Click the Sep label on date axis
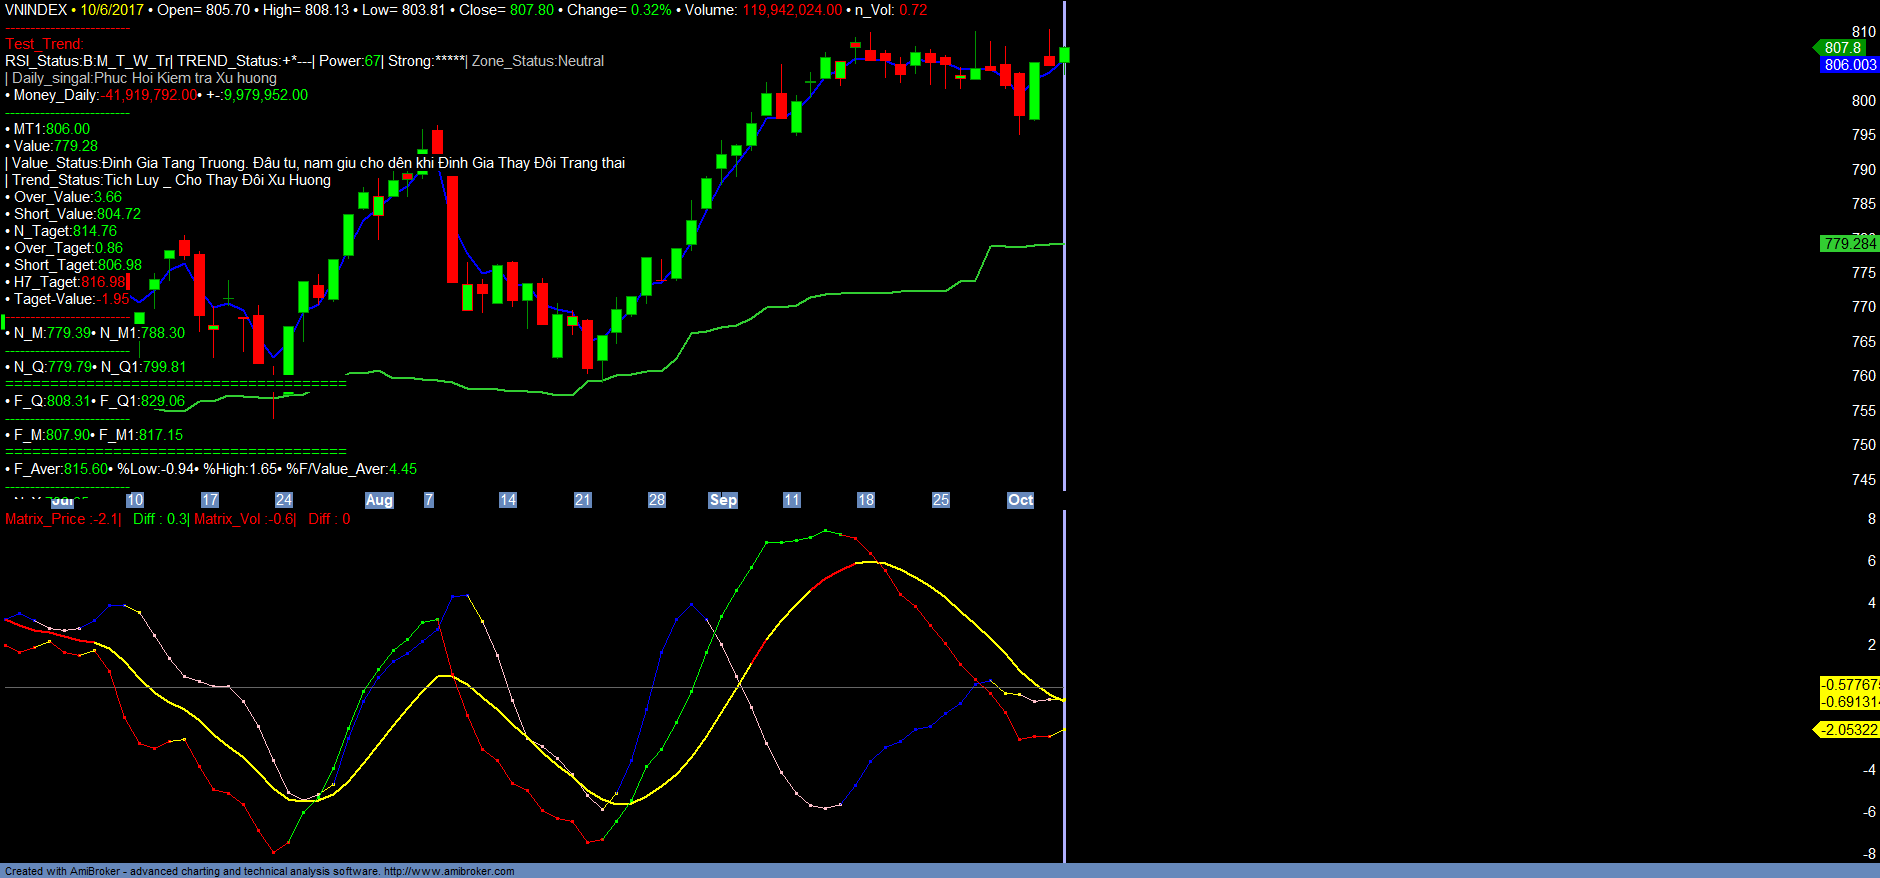 (722, 500)
